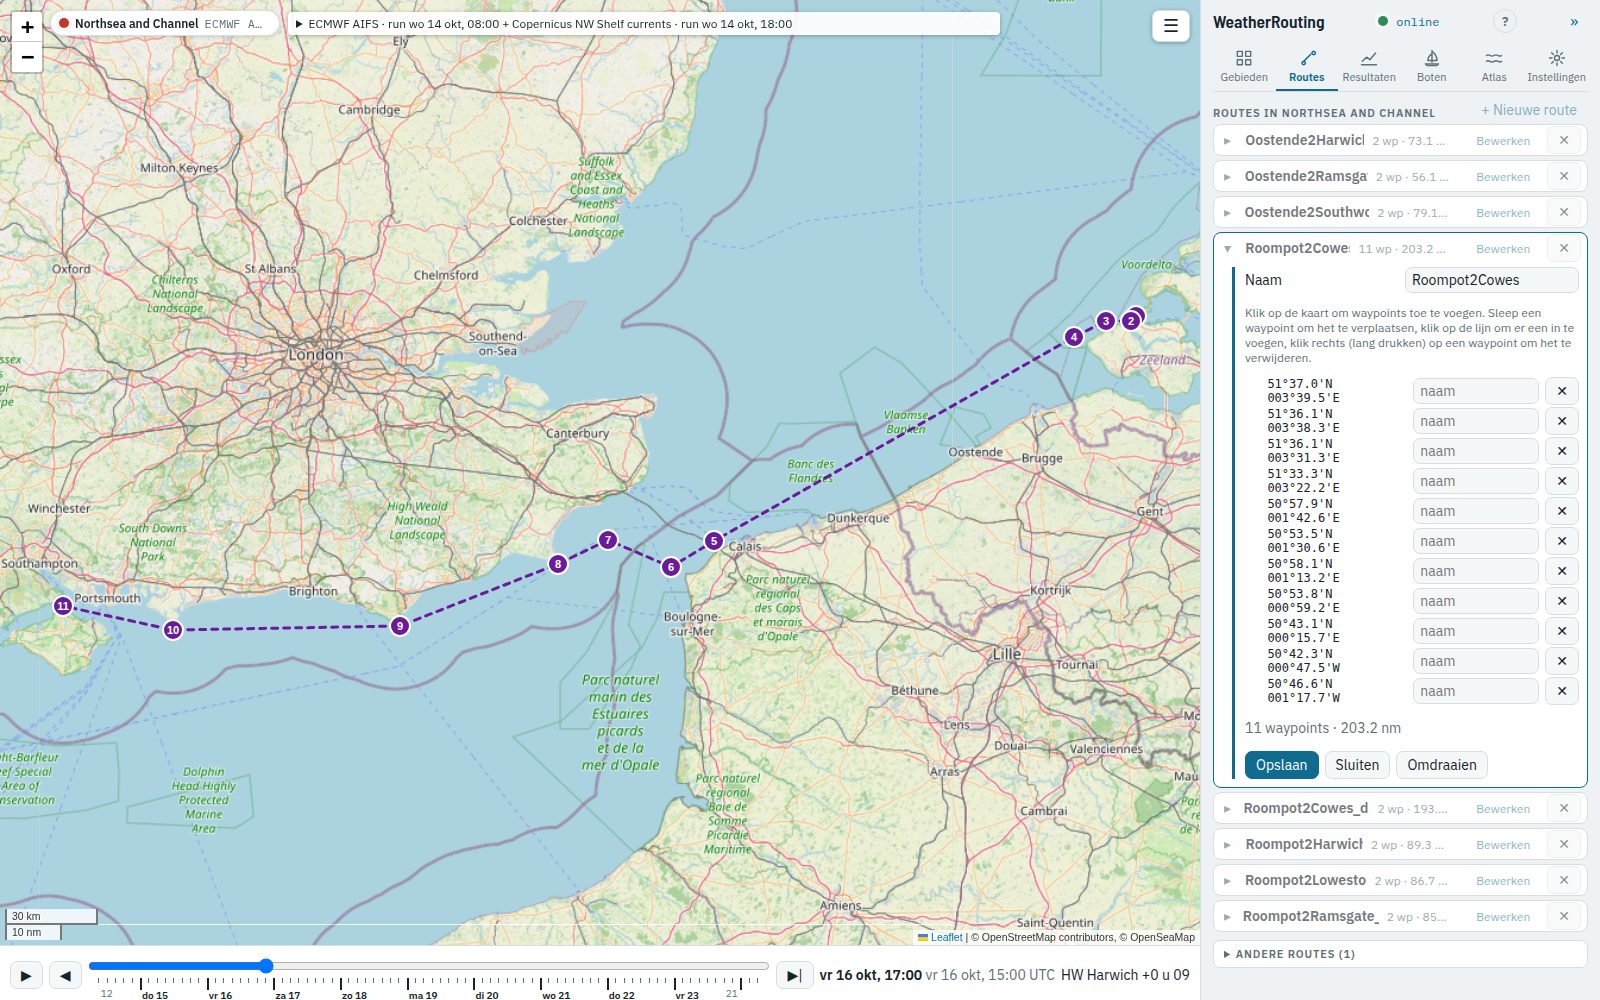Jump timeline to the end
The image size is (1600, 1000).
pyautogui.click(x=794, y=975)
